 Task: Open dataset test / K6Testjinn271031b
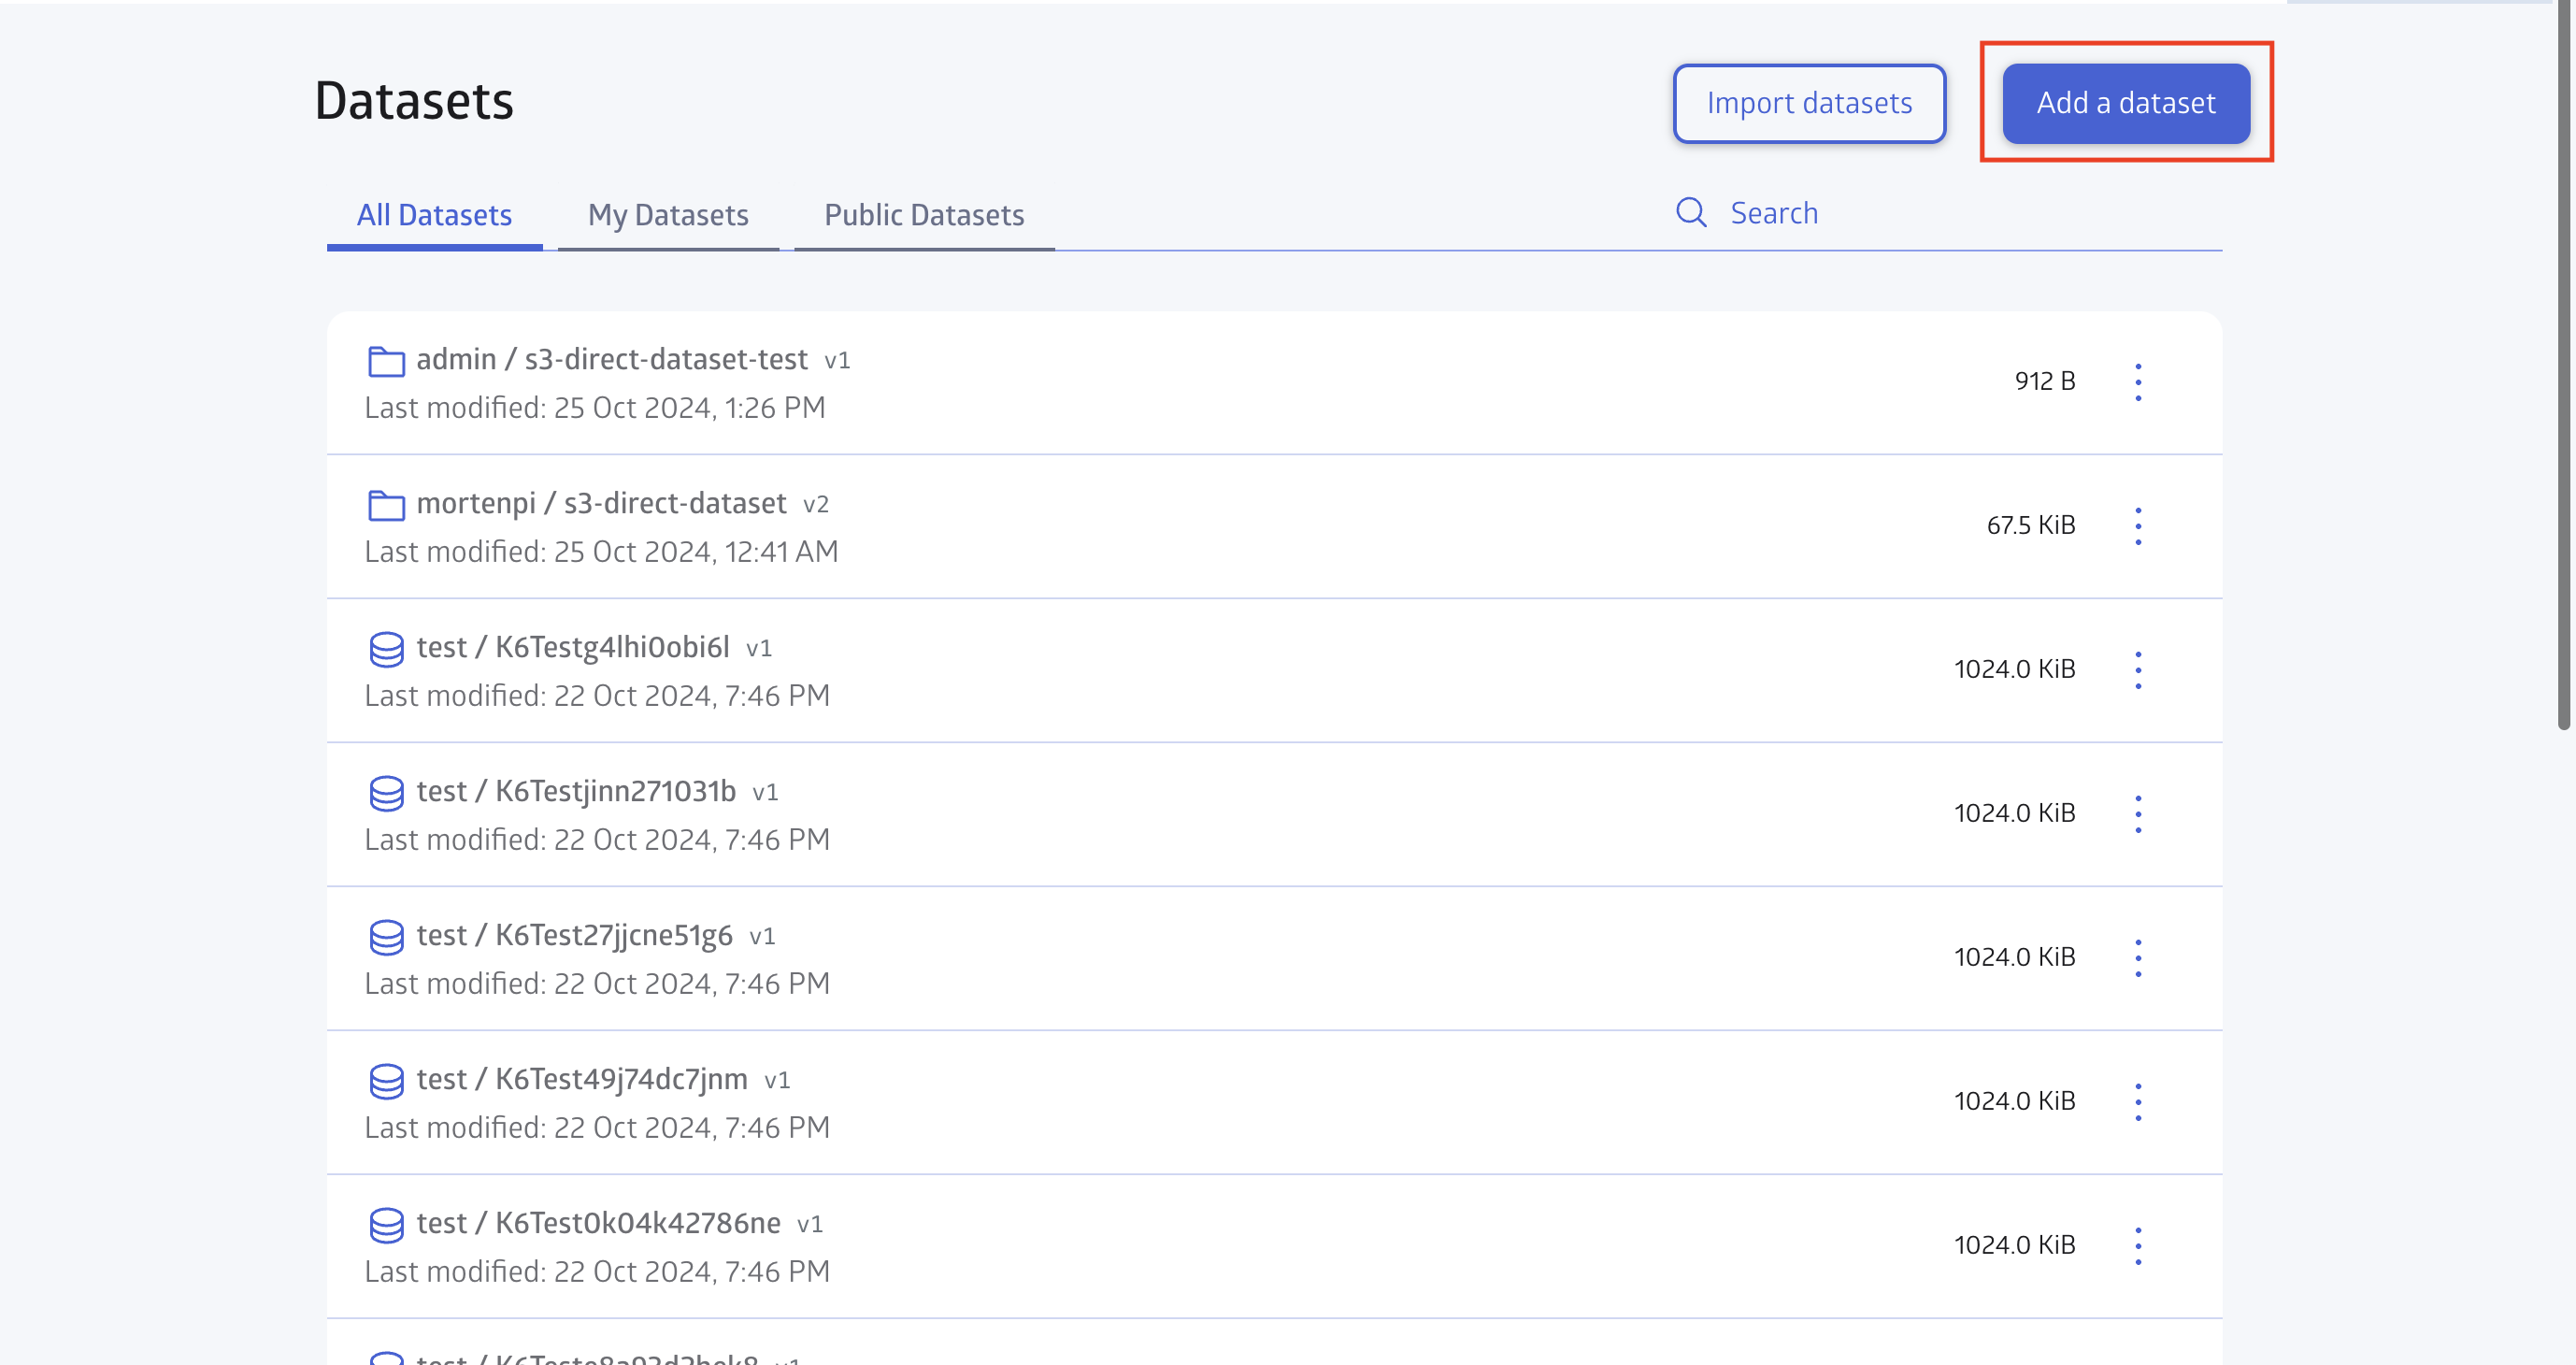pyautogui.click(x=576, y=791)
